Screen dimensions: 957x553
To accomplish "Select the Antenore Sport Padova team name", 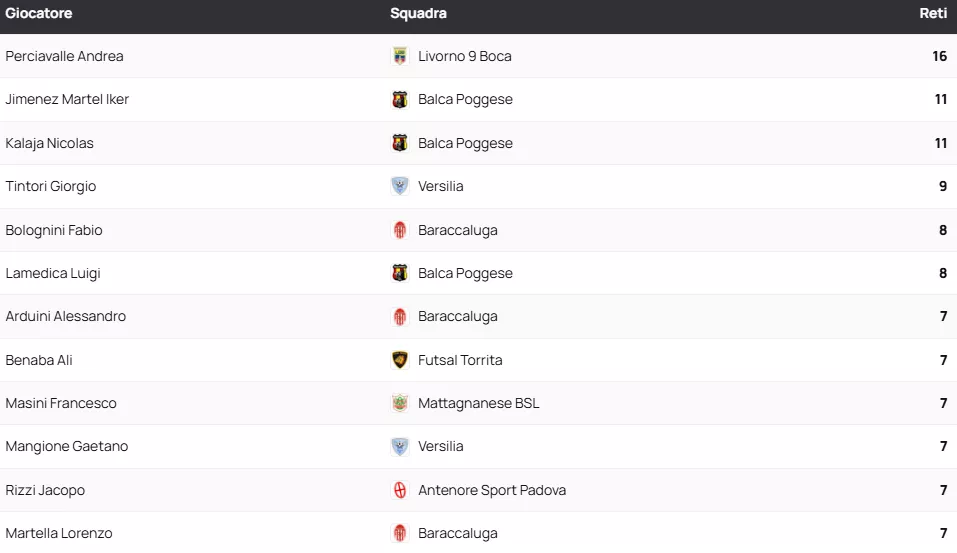I will [x=492, y=490].
